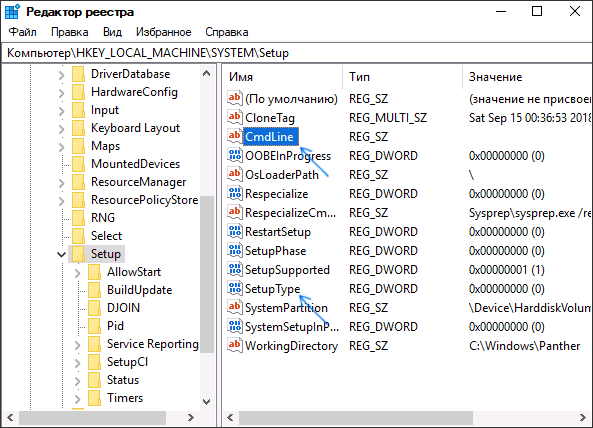Image resolution: width=593 pixels, height=428 pixels.
Task: Open the Файл menu
Action: pyautogui.click(x=23, y=32)
